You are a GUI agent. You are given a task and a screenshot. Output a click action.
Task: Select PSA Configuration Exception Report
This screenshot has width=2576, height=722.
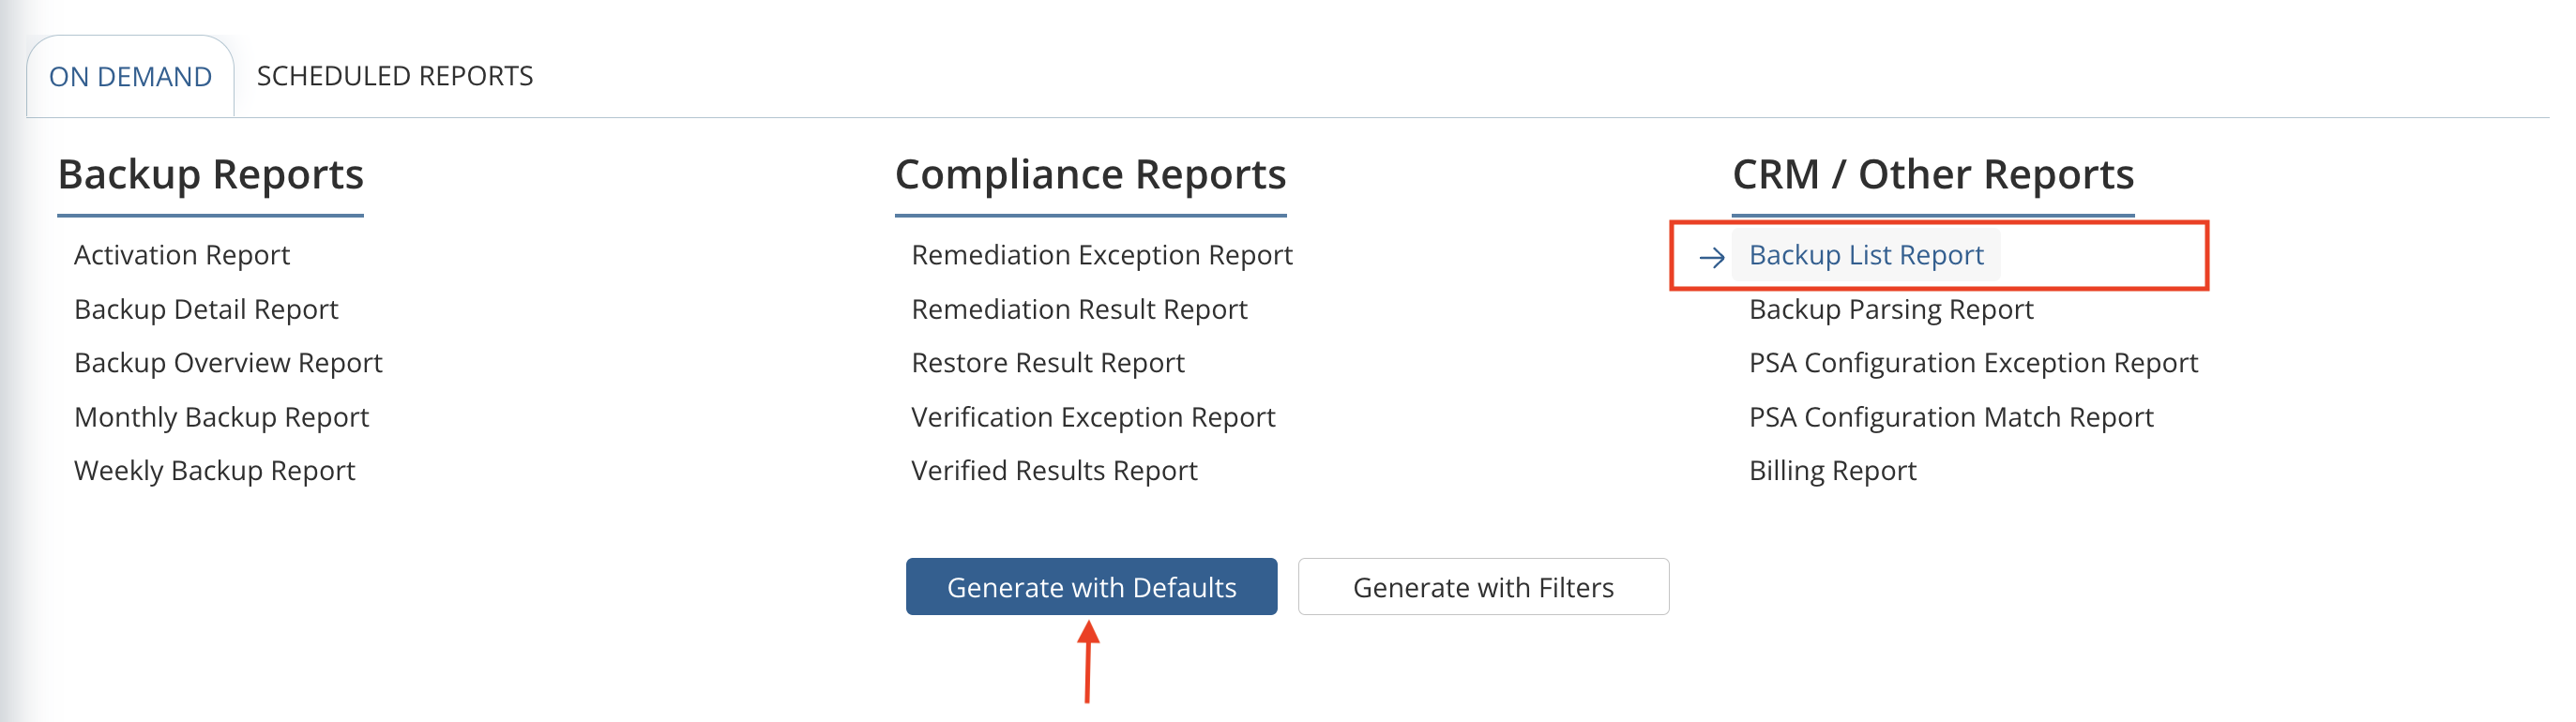[x=1973, y=363]
